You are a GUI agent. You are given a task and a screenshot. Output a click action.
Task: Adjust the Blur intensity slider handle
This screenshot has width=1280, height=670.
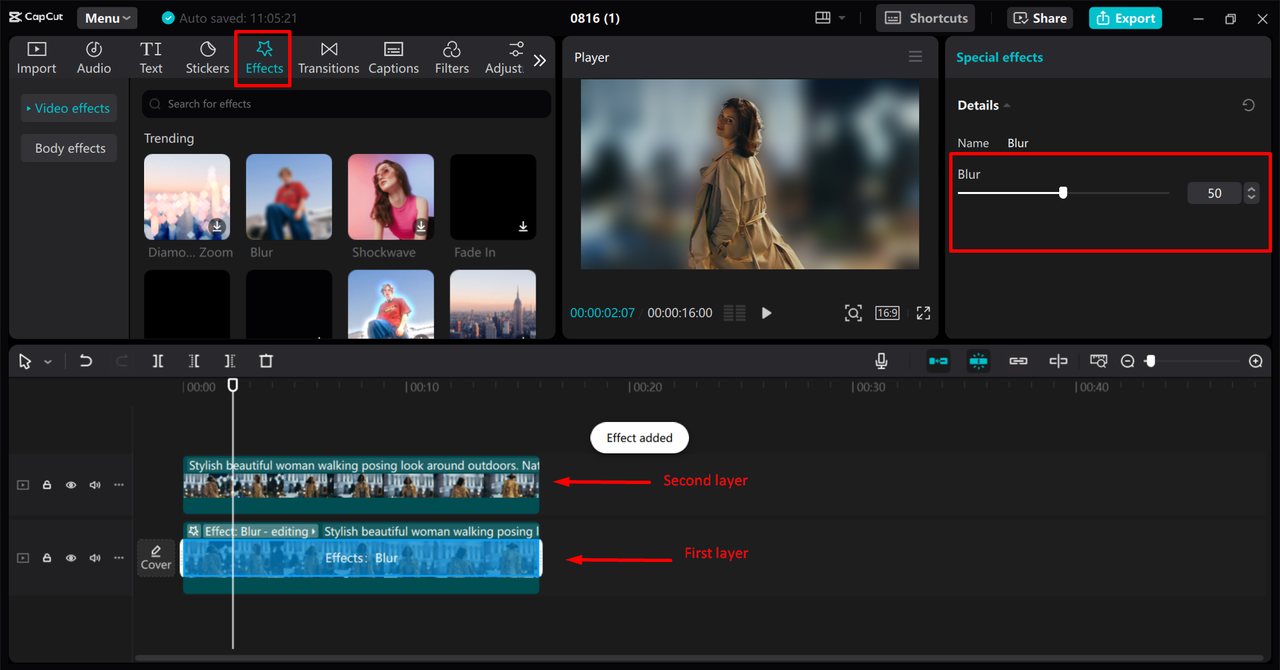pyautogui.click(x=1063, y=193)
